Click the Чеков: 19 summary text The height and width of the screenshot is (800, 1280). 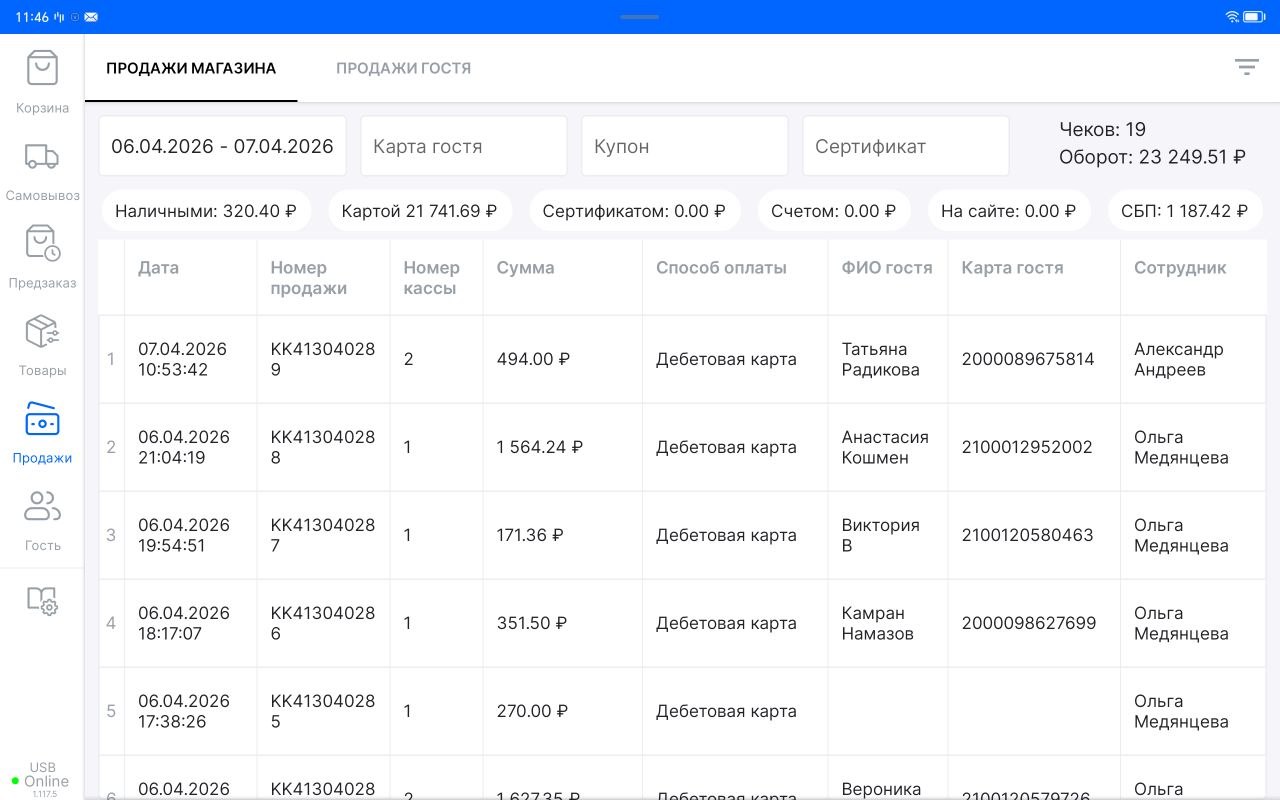pyautogui.click(x=1101, y=129)
